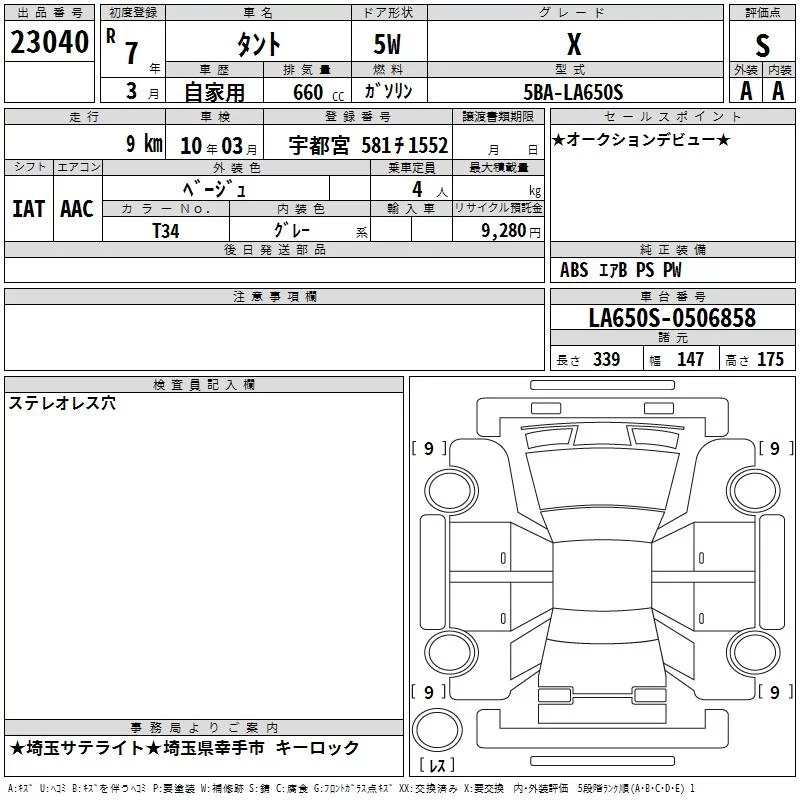The height and width of the screenshot is (800, 800).
Task: Click the [レス] spare tire label
Action: click(x=437, y=765)
